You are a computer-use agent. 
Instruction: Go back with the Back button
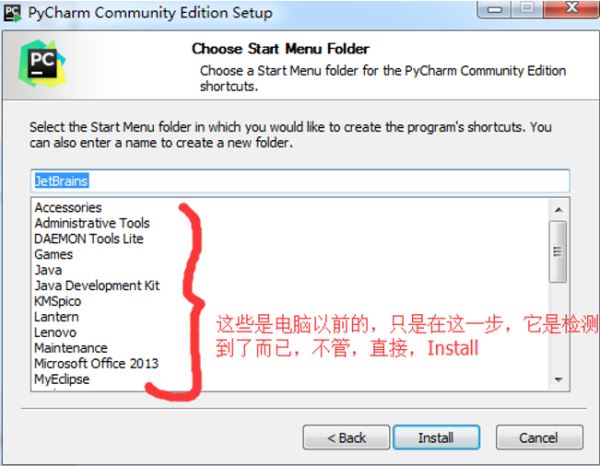pos(346,437)
